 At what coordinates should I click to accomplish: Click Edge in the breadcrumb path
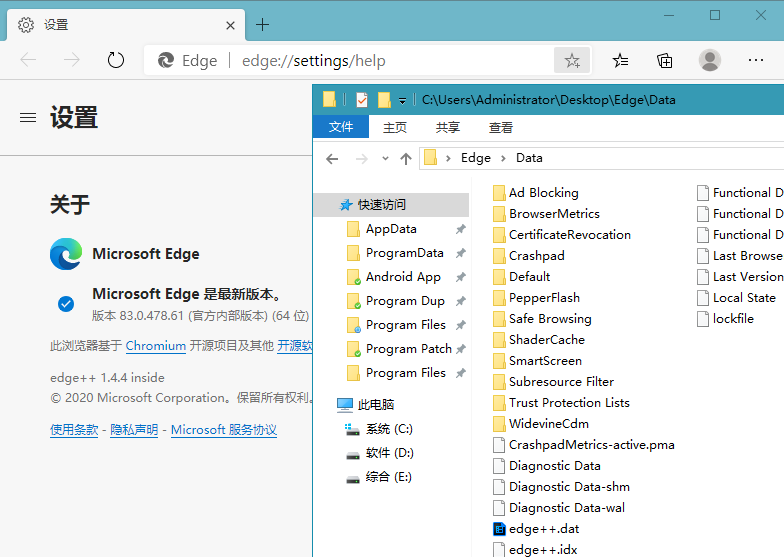click(476, 158)
